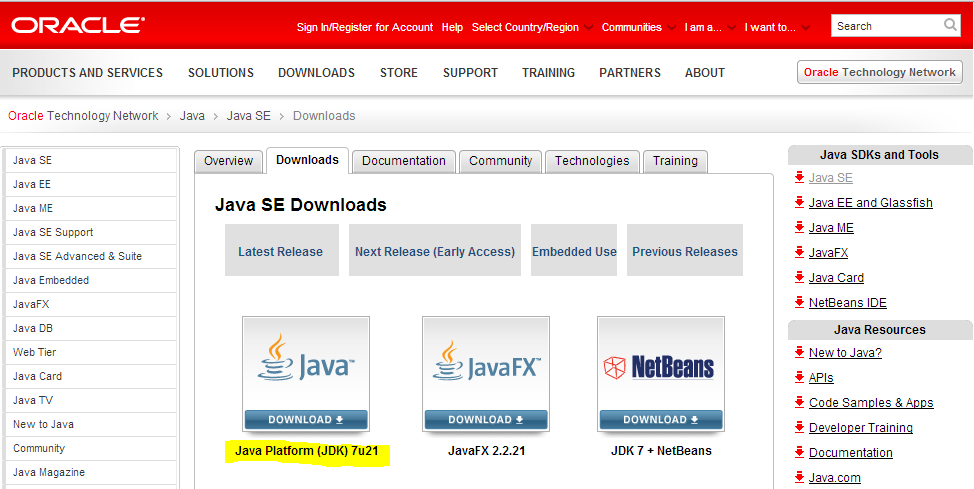The width and height of the screenshot is (974, 489).
Task: Expand the Communities dropdown
Action: [x=639, y=27]
